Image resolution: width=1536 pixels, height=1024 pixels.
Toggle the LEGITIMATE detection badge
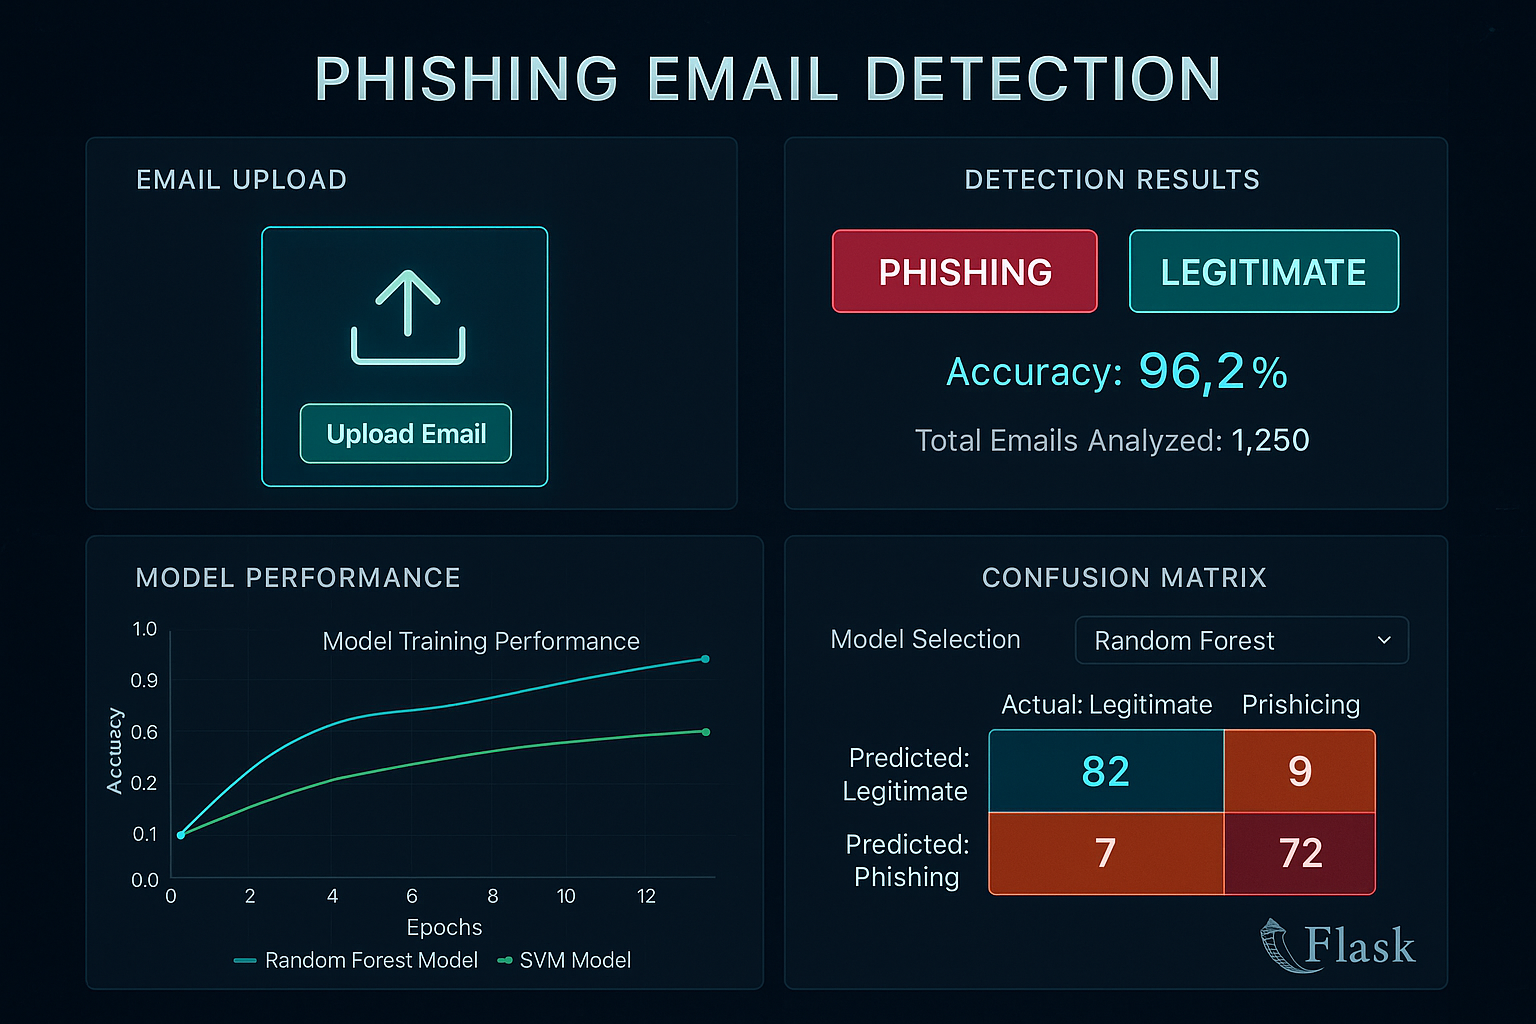tap(1263, 271)
